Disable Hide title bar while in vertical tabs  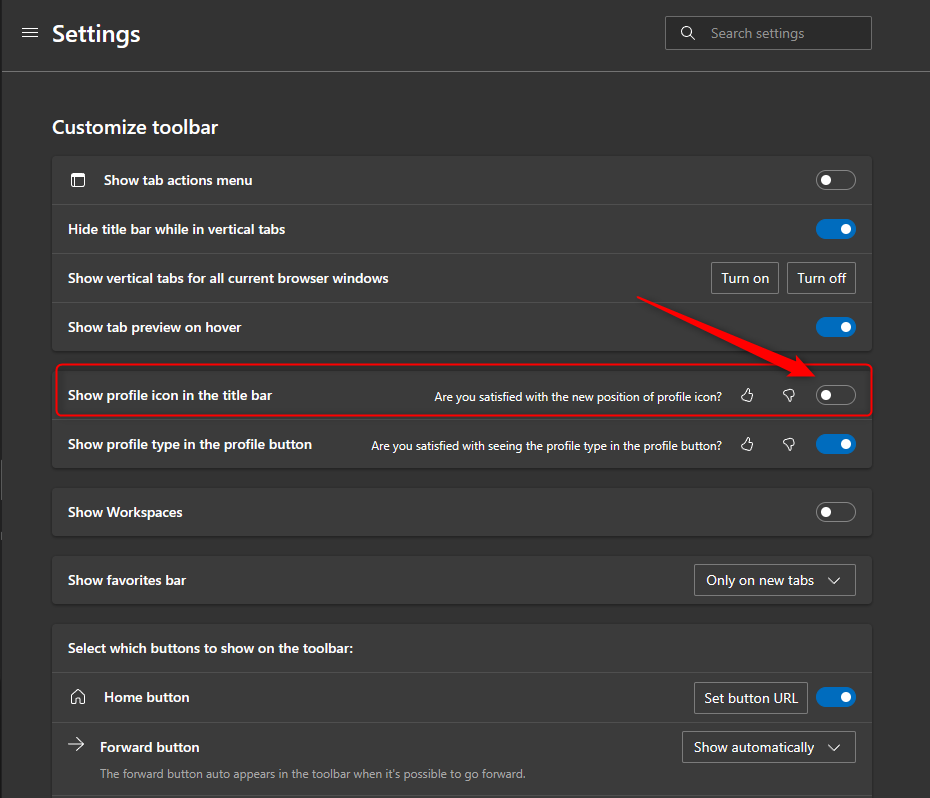click(835, 229)
